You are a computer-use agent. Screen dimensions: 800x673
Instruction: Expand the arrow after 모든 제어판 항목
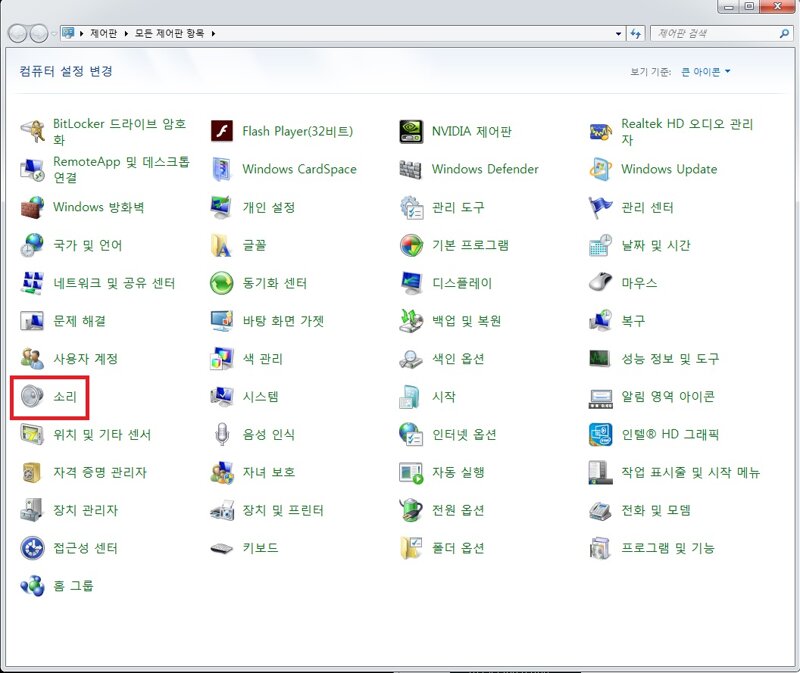click(x=213, y=34)
